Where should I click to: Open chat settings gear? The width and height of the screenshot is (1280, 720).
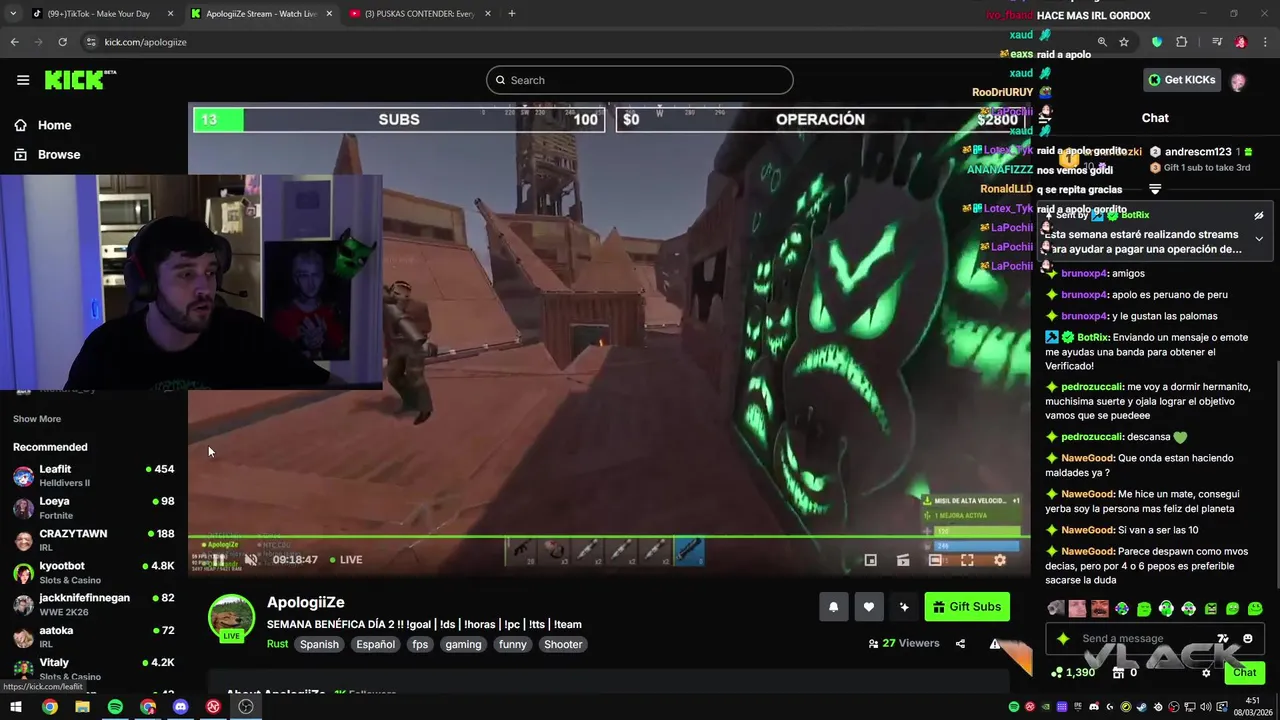pos(1206,673)
